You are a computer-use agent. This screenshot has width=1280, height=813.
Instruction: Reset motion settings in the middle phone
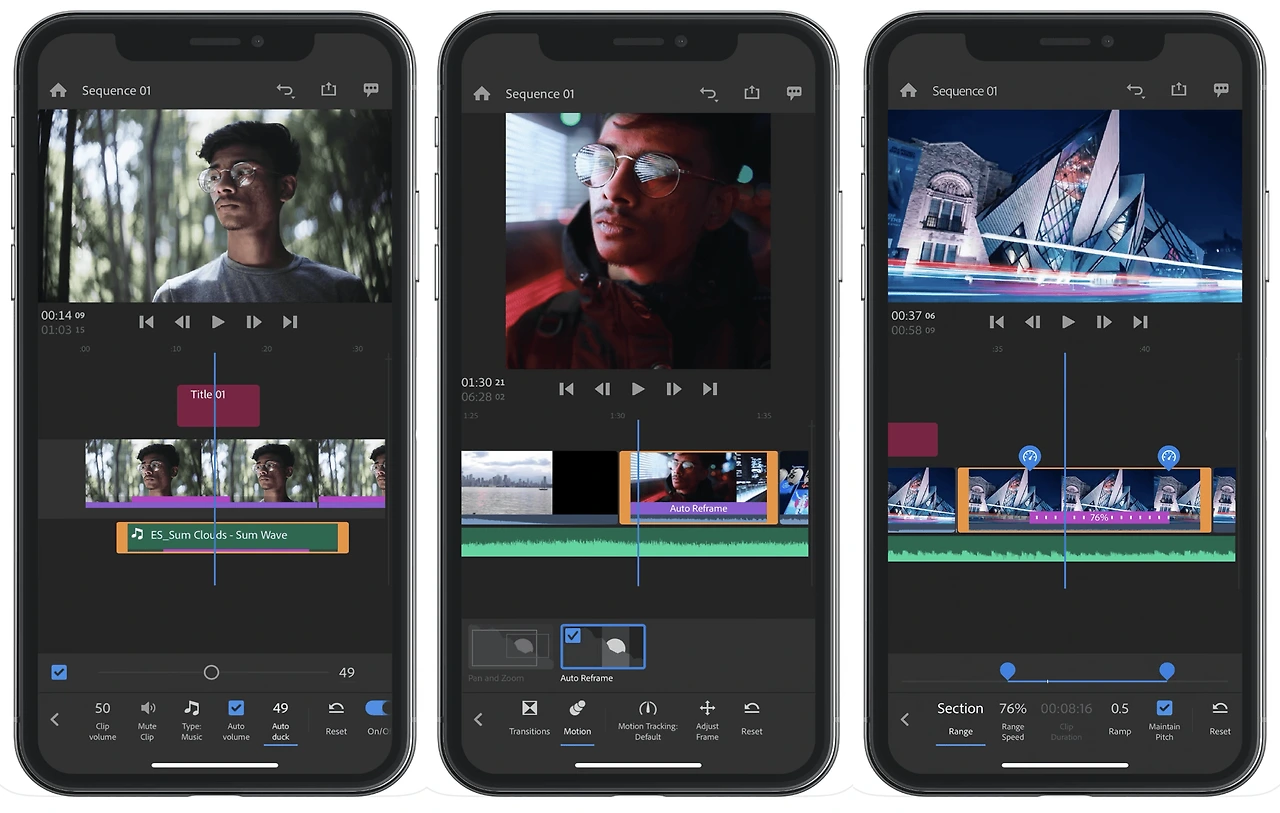point(752,717)
